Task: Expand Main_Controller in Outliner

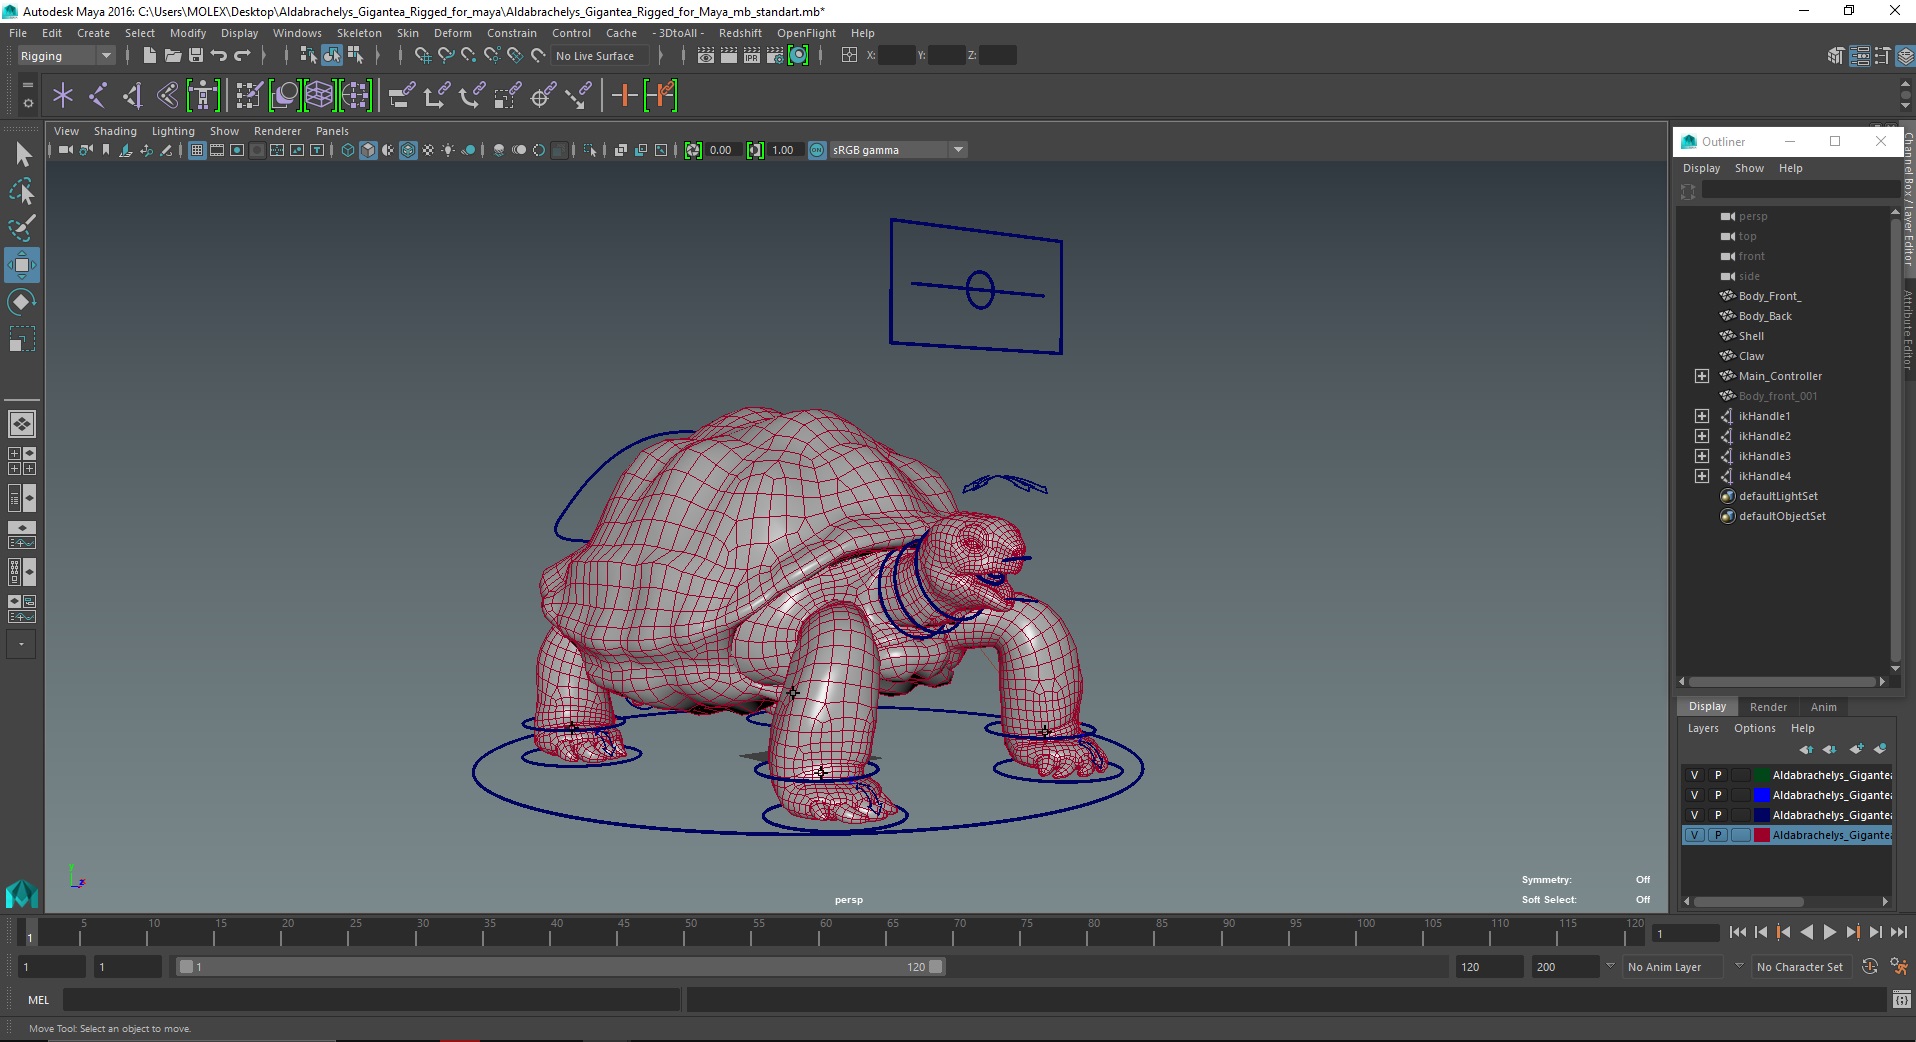Action: (1702, 376)
